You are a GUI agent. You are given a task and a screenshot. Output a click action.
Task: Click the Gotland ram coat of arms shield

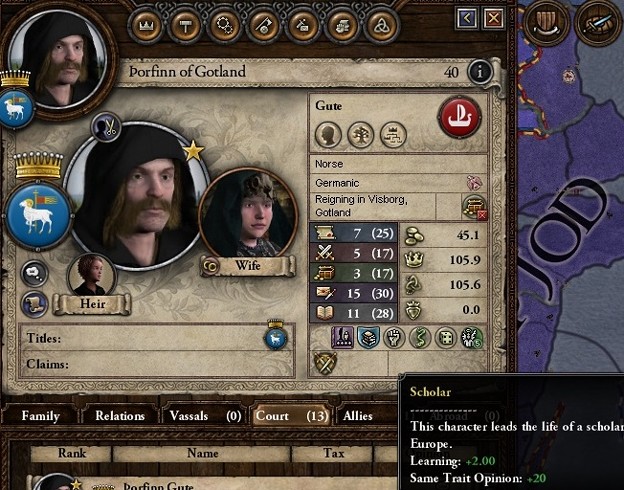pos(38,215)
